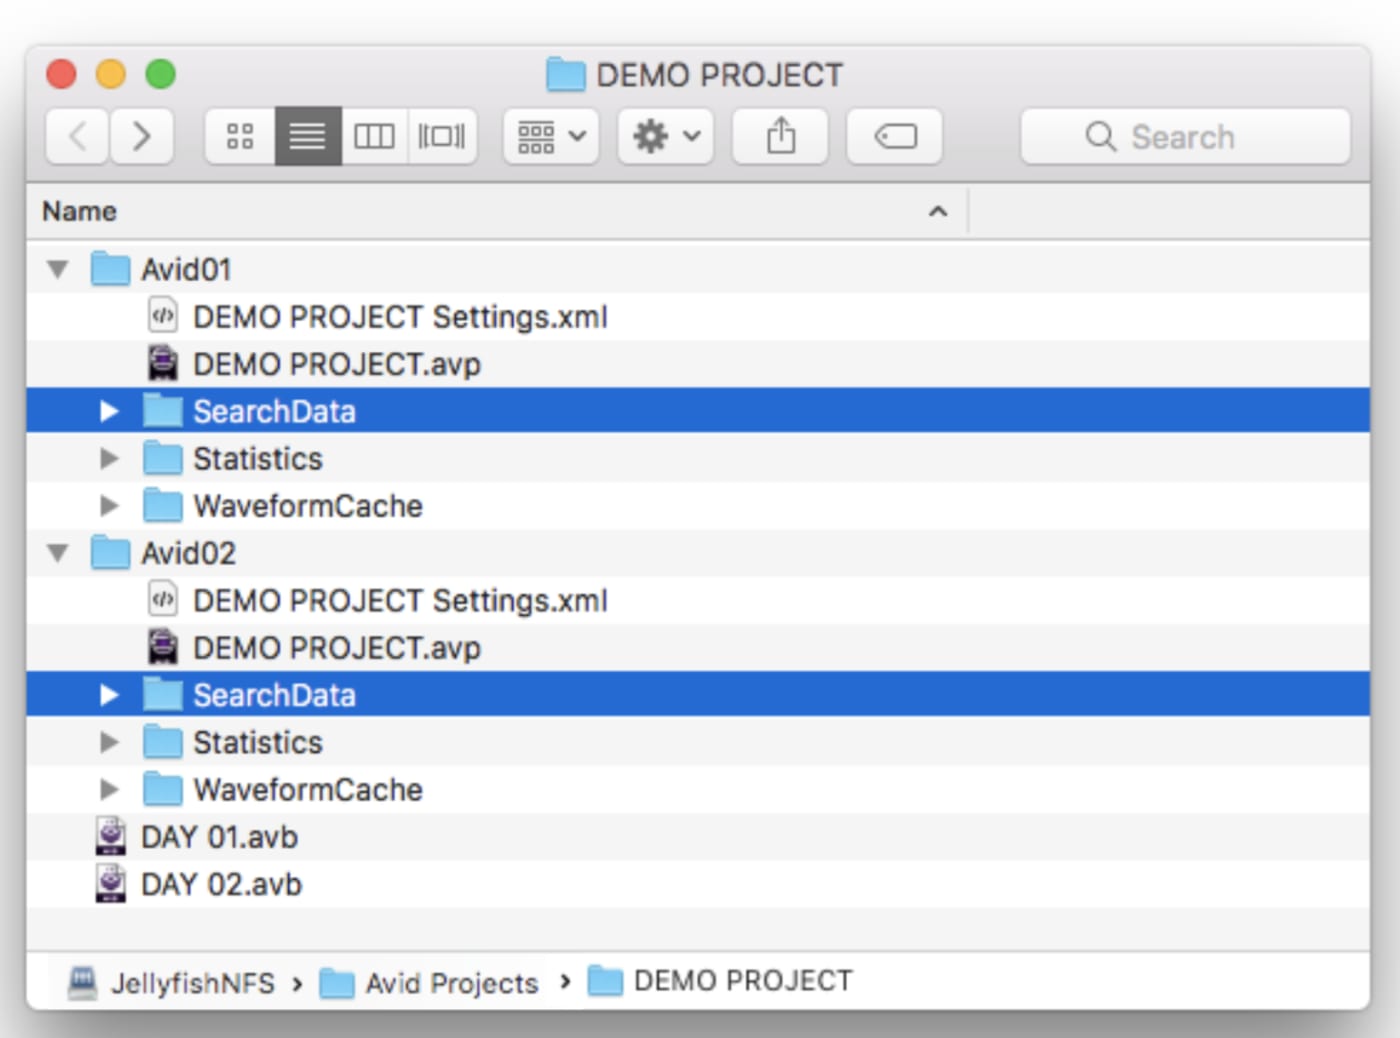Image resolution: width=1400 pixels, height=1038 pixels.
Task: Open JellyfishNFS in the path bar
Action: click(x=171, y=983)
